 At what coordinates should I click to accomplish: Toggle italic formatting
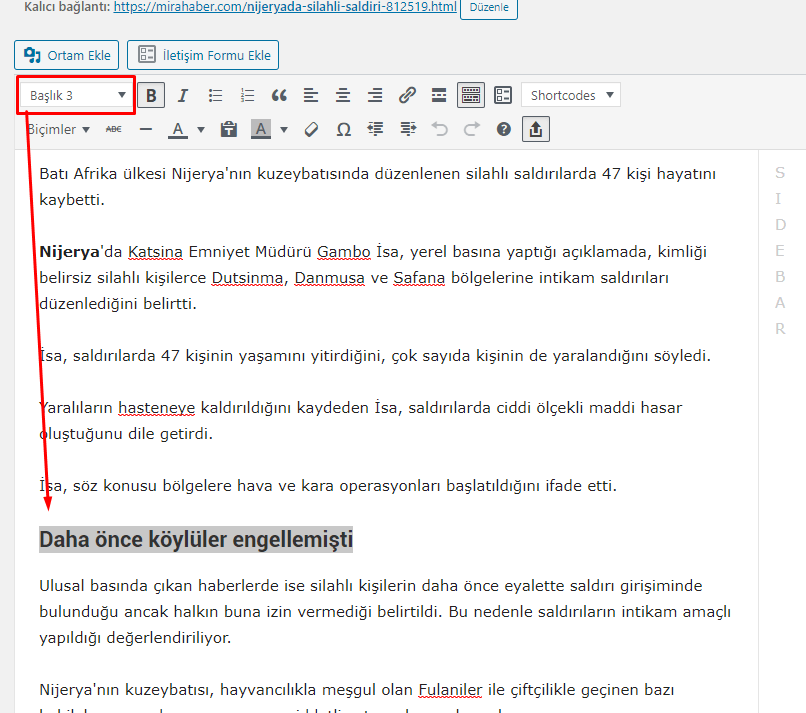(182, 95)
